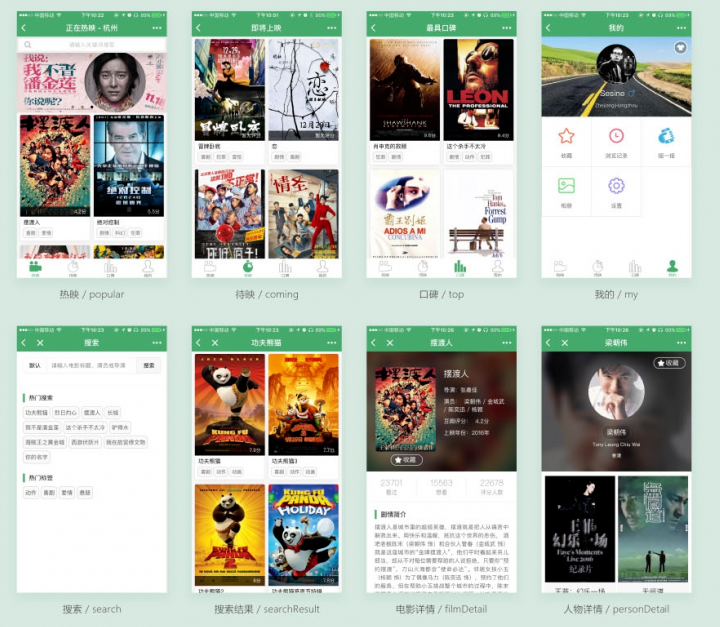The width and height of the screenshot is (720, 627).
Task: Open the Forrest Gump poster on top screen
Action: tap(478, 214)
